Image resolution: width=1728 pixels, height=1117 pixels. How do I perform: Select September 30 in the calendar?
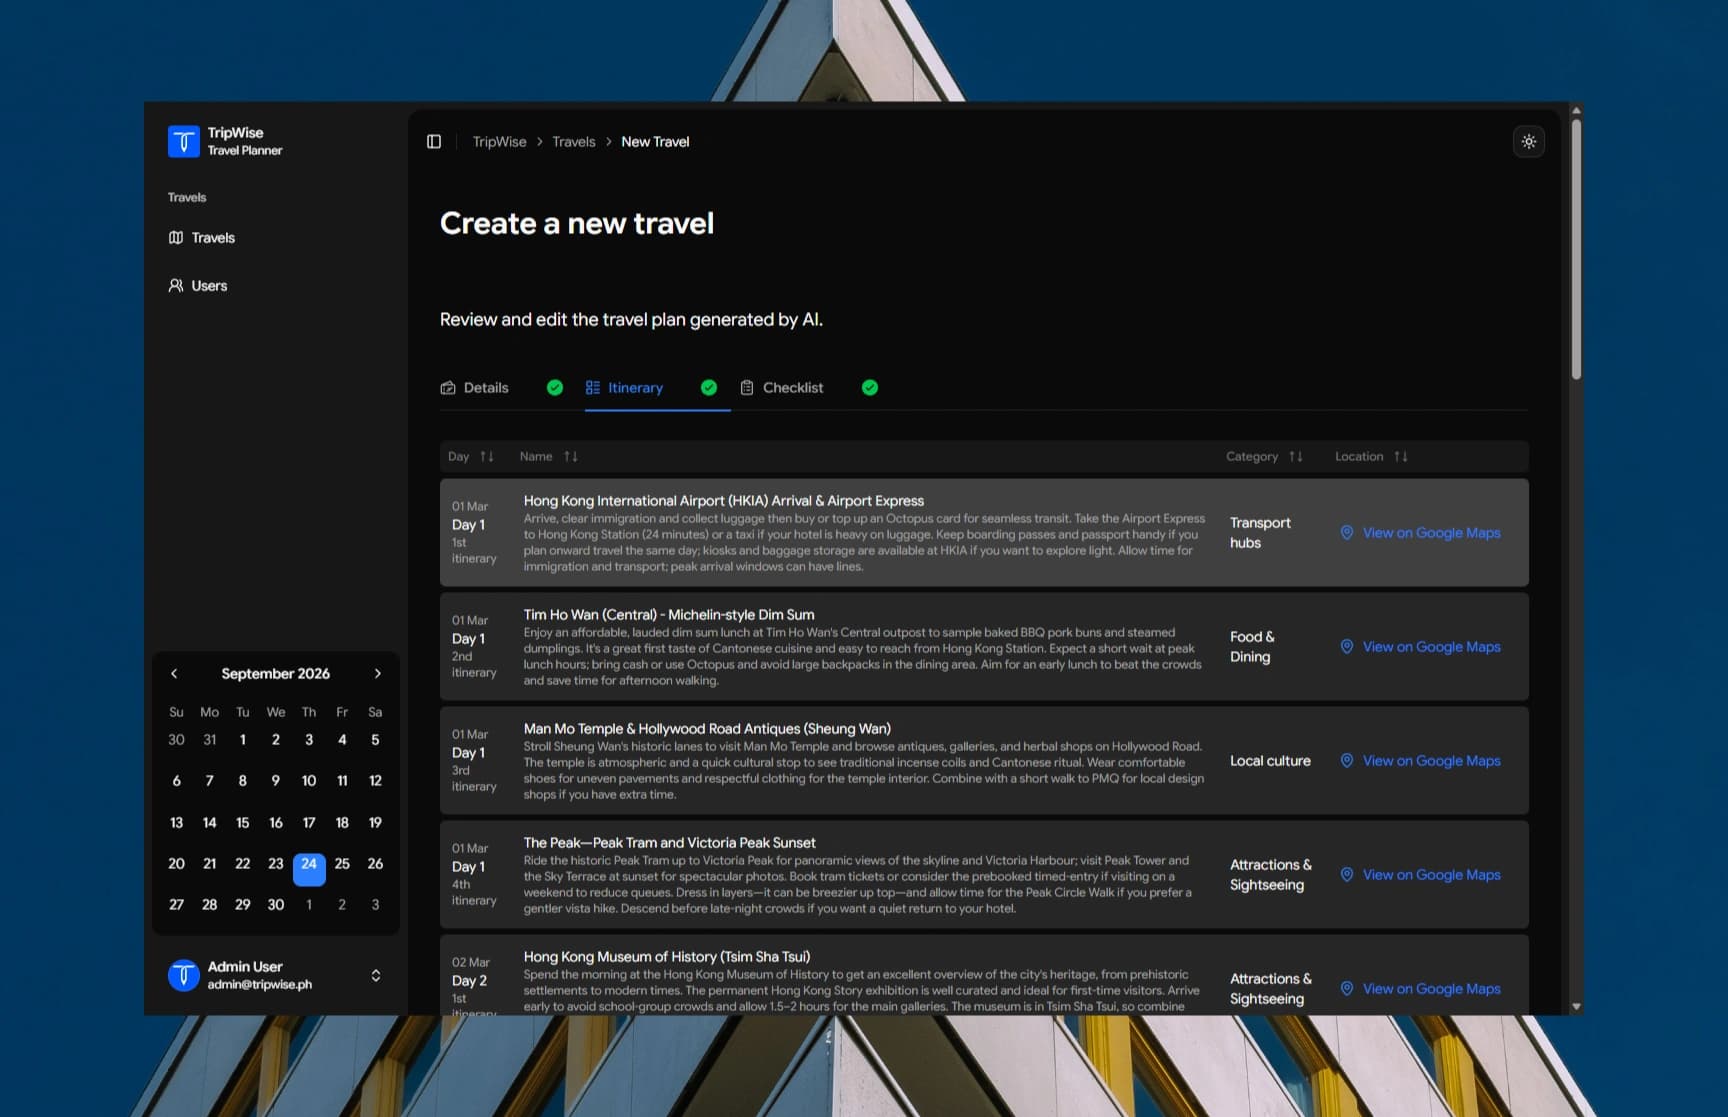[x=276, y=905]
